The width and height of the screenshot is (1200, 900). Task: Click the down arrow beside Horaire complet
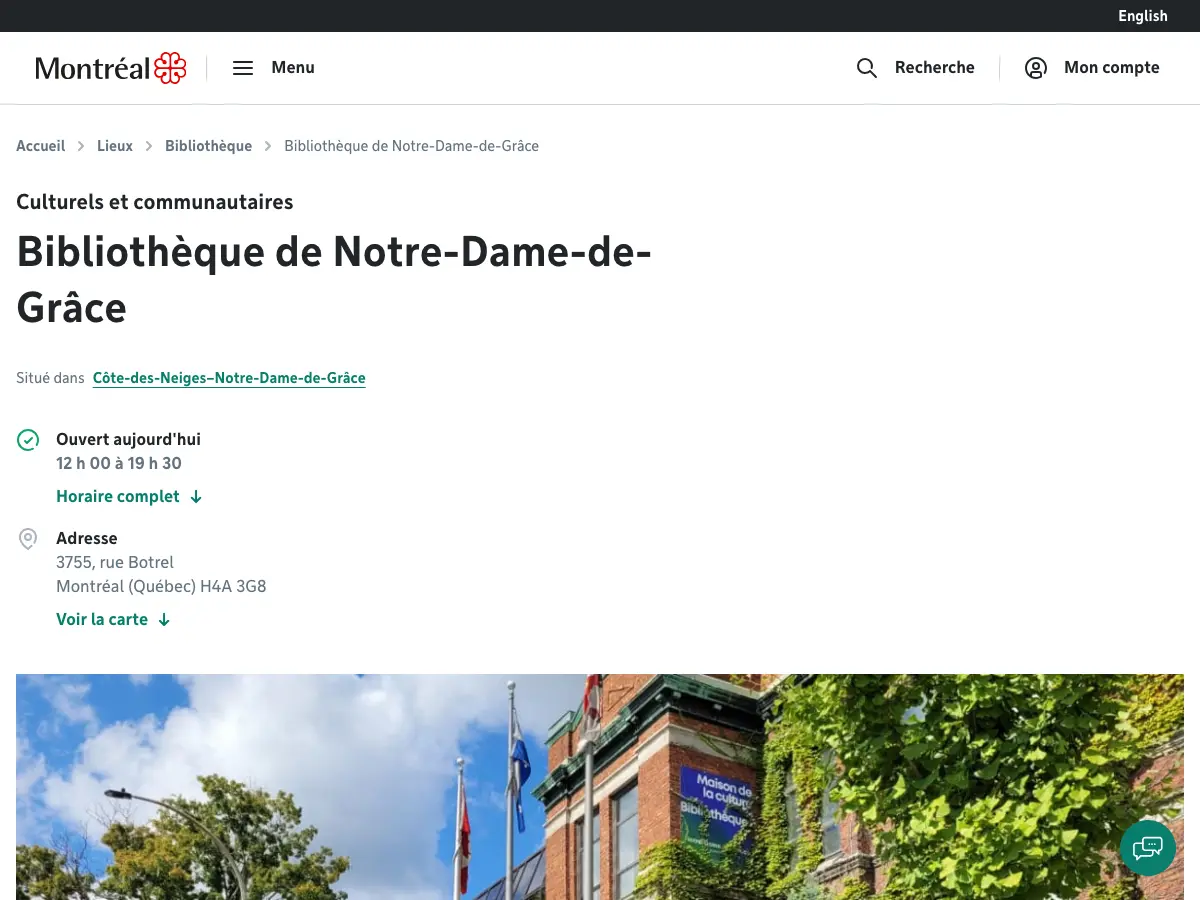196,497
